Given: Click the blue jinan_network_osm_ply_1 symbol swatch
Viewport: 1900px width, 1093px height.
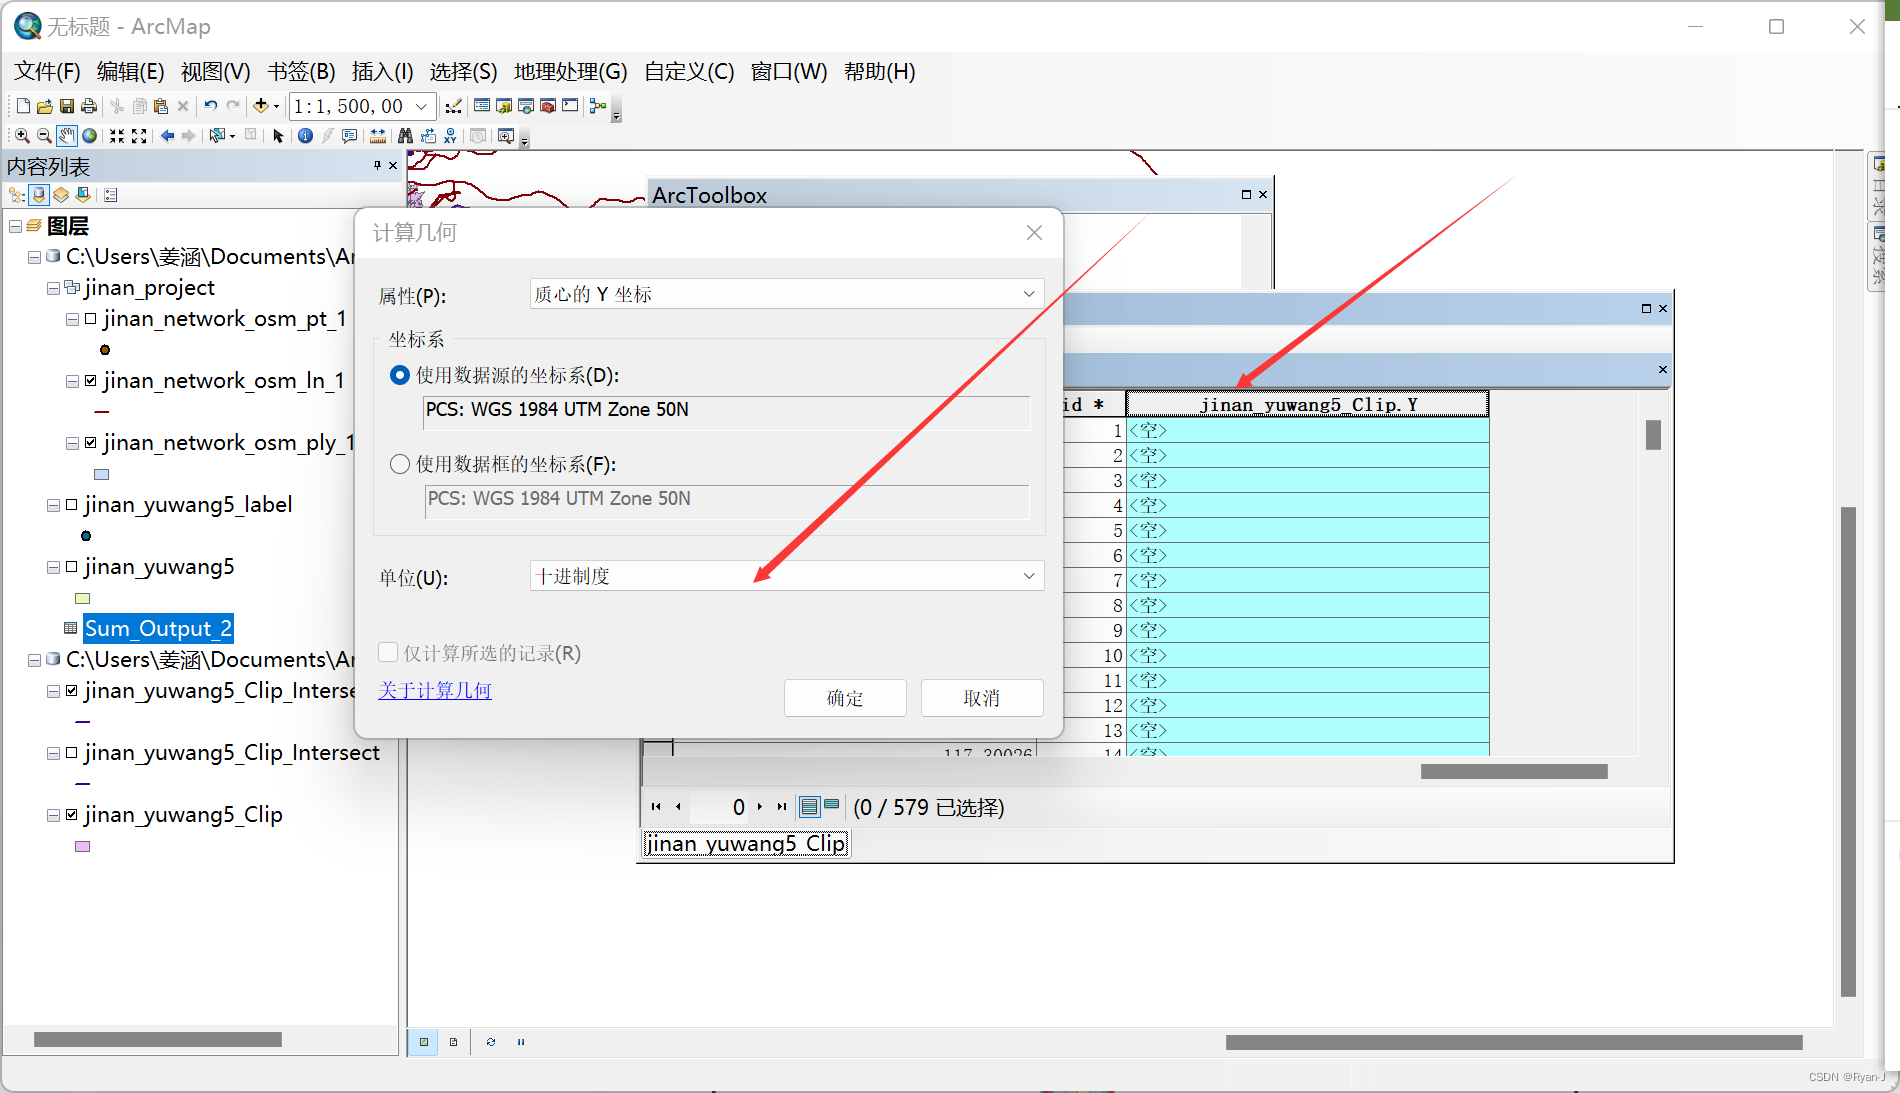Looking at the screenshot, I should click(x=101, y=474).
